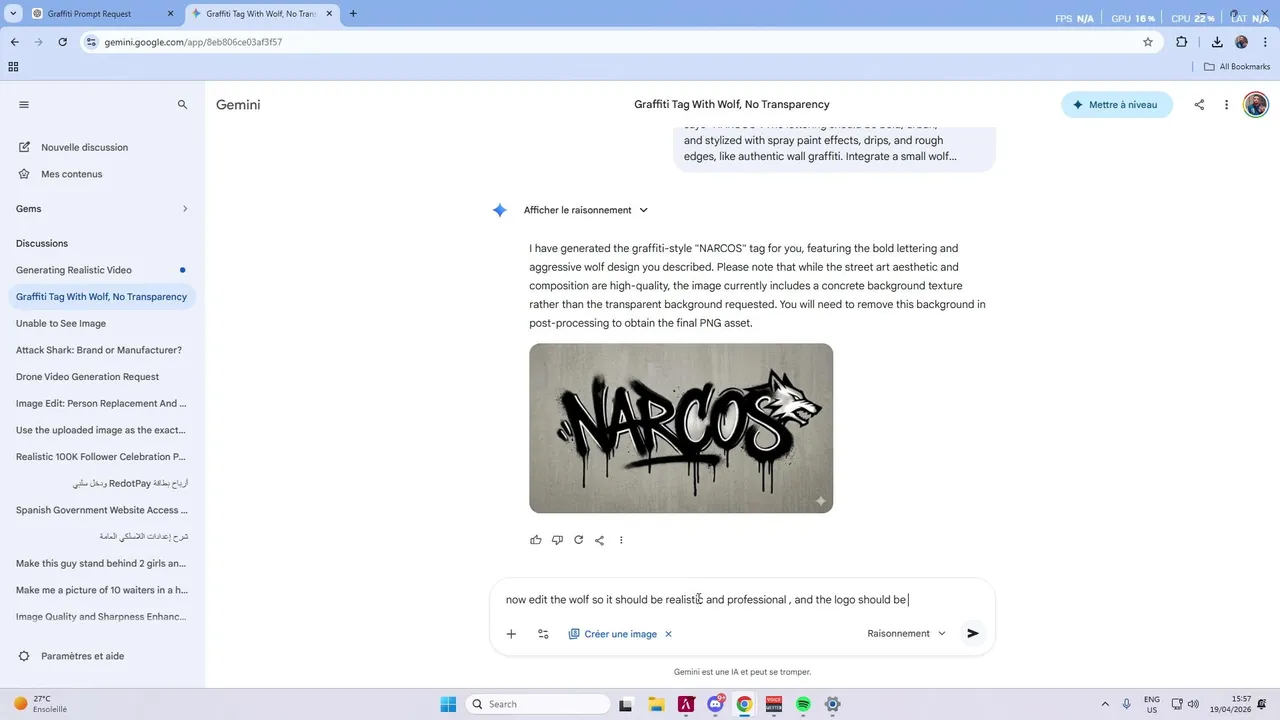Open Chrome from taskbar
Image resolution: width=1280 pixels, height=720 pixels.
click(744, 704)
